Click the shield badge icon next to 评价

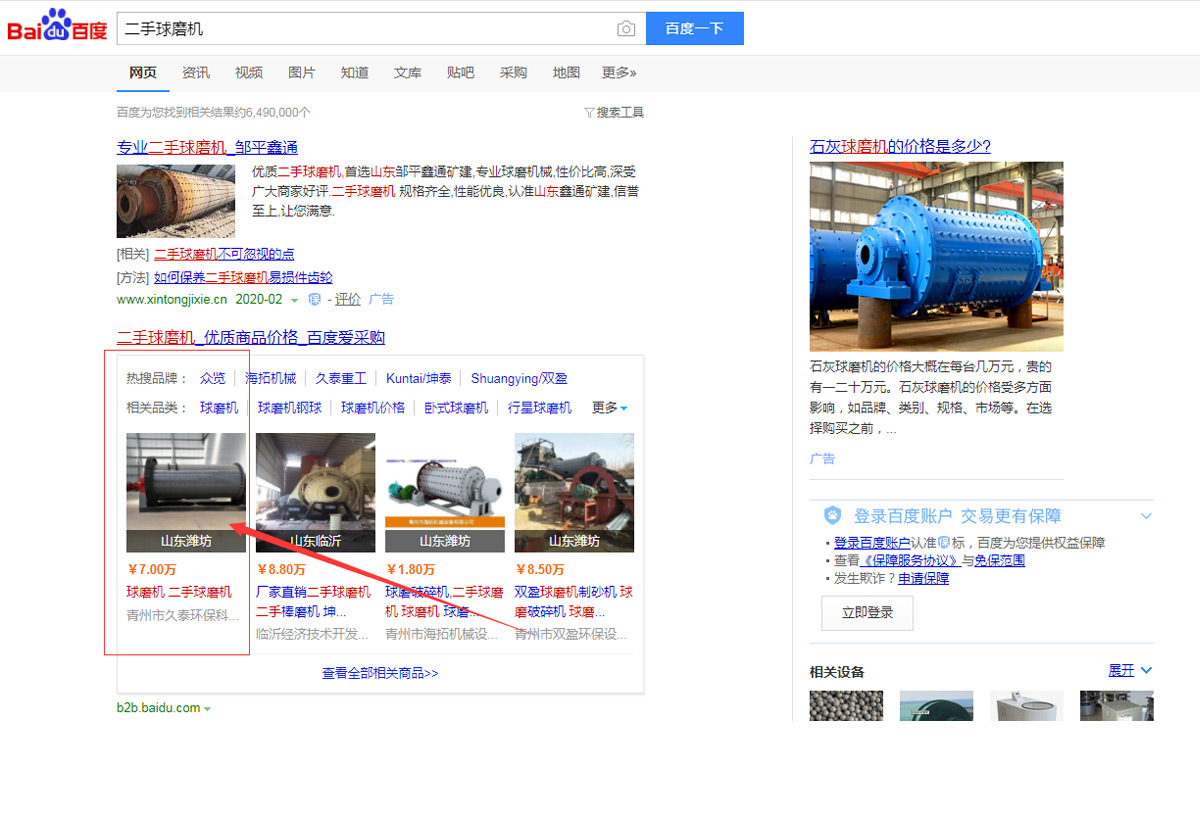pos(314,299)
